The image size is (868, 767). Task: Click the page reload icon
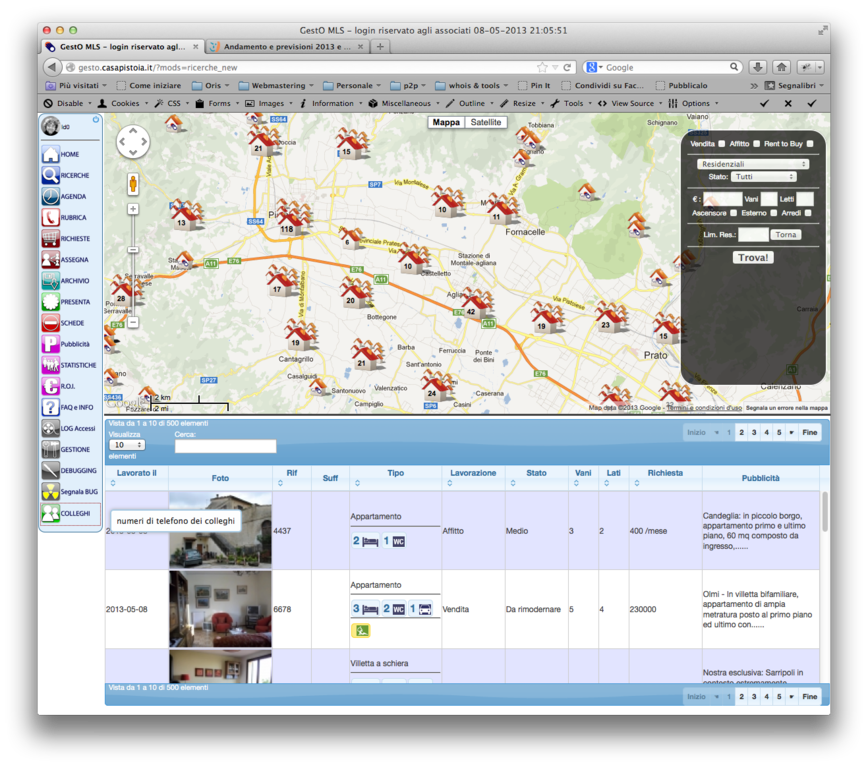[567, 67]
